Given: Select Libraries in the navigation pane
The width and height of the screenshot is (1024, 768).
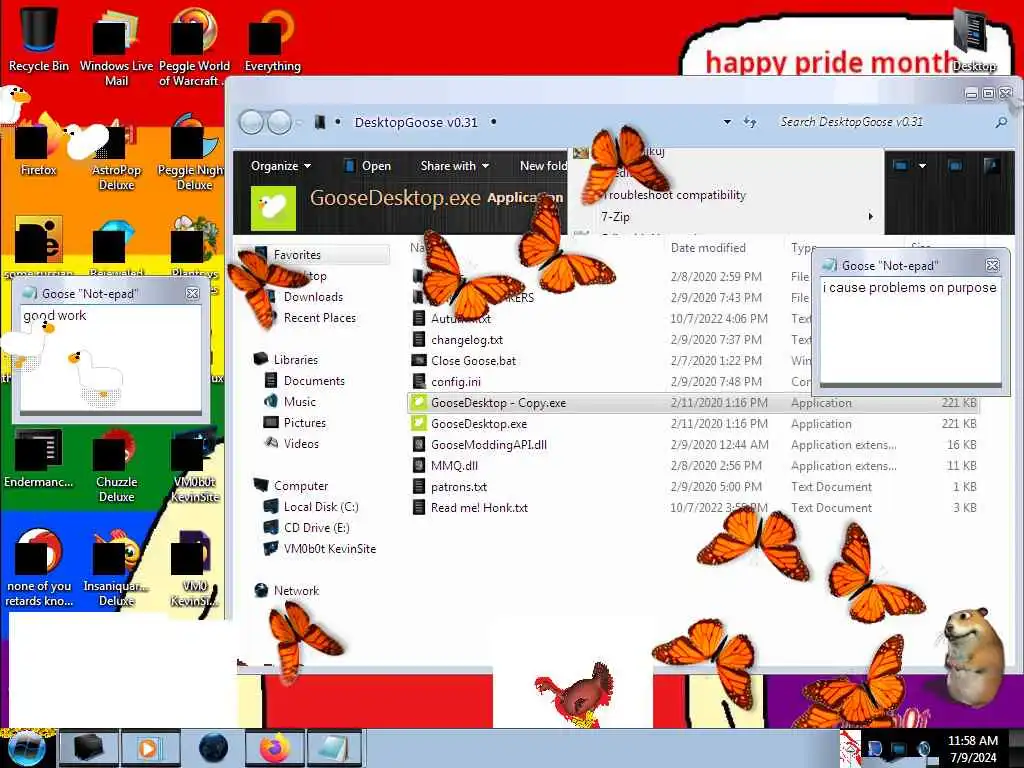Looking at the screenshot, I should 295,359.
